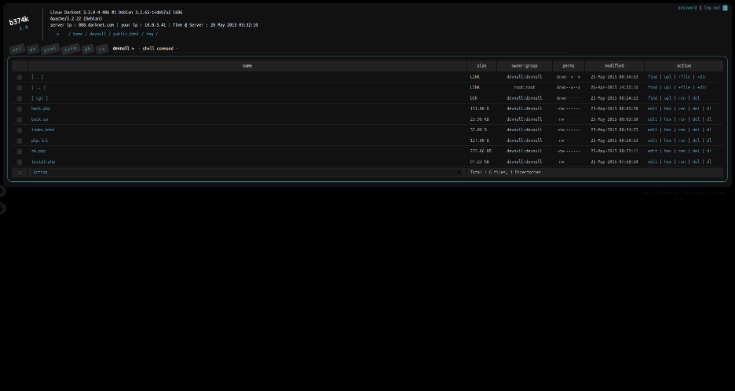Go to home in the path breadcrumb

pos(78,34)
